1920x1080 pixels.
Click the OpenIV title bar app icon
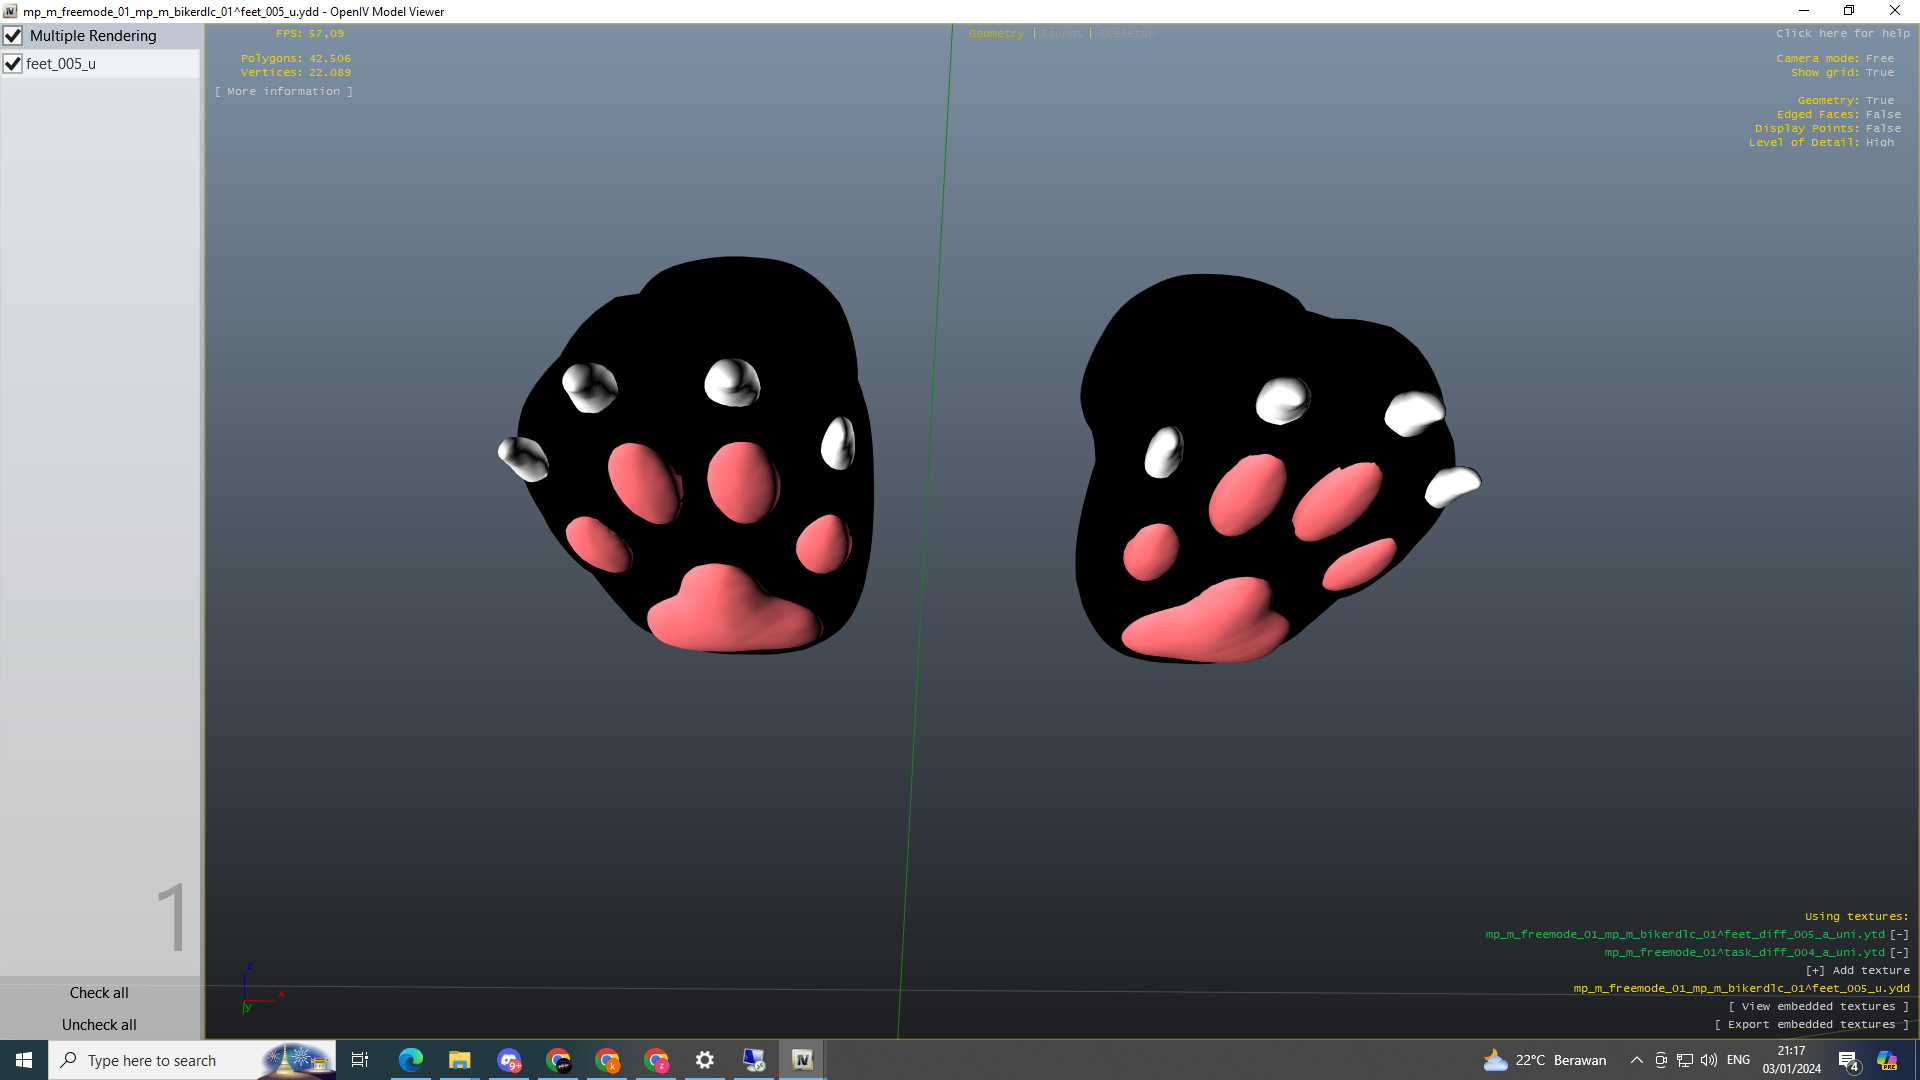pyautogui.click(x=10, y=11)
